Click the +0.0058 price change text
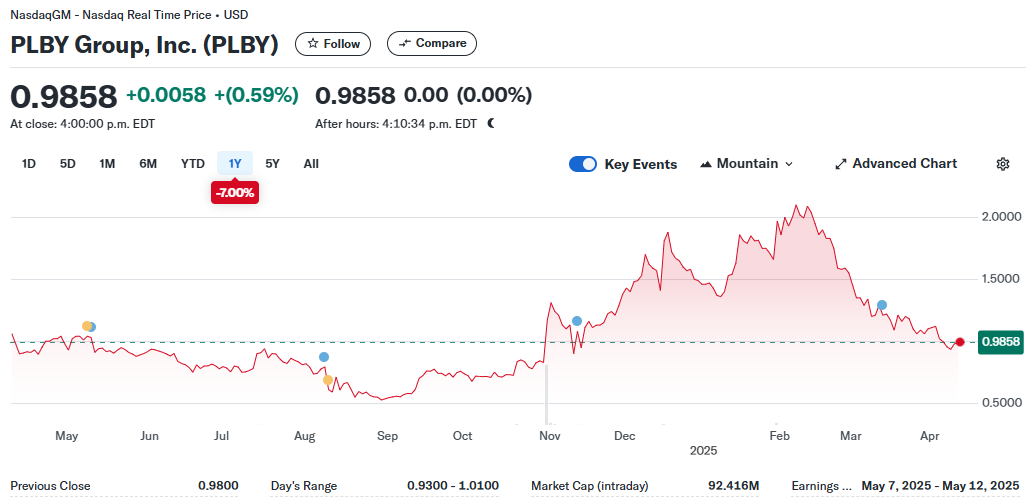Image resolution: width=1030 pixels, height=498 pixels. [166, 95]
